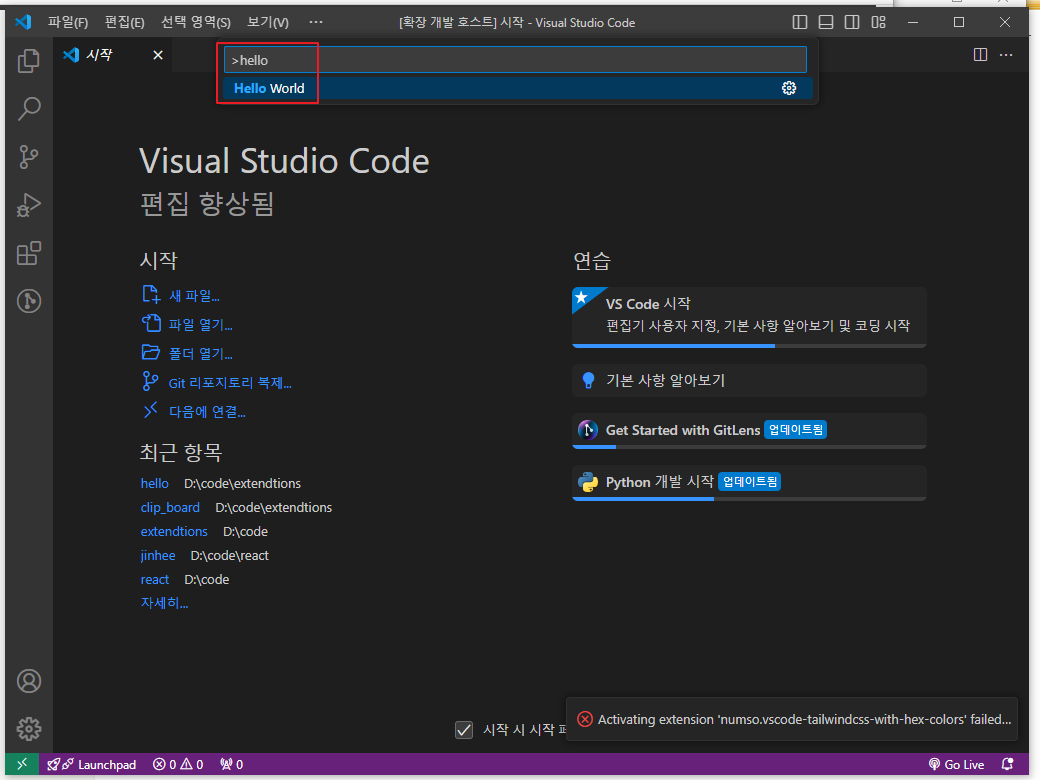The image size is (1040, 780).
Task: Click the progress bar under VS Code 시작
Action: [x=749, y=346]
